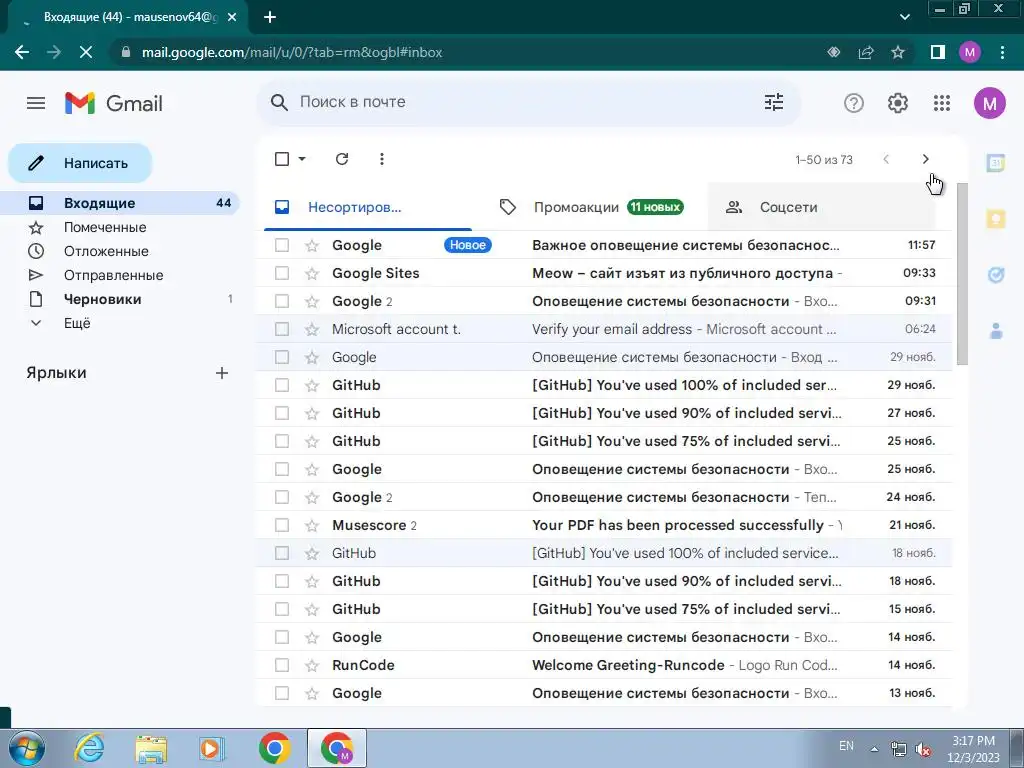Screen dimensions: 1024x768
Task: Open Помеченные folder
Action: [x=120, y=227]
